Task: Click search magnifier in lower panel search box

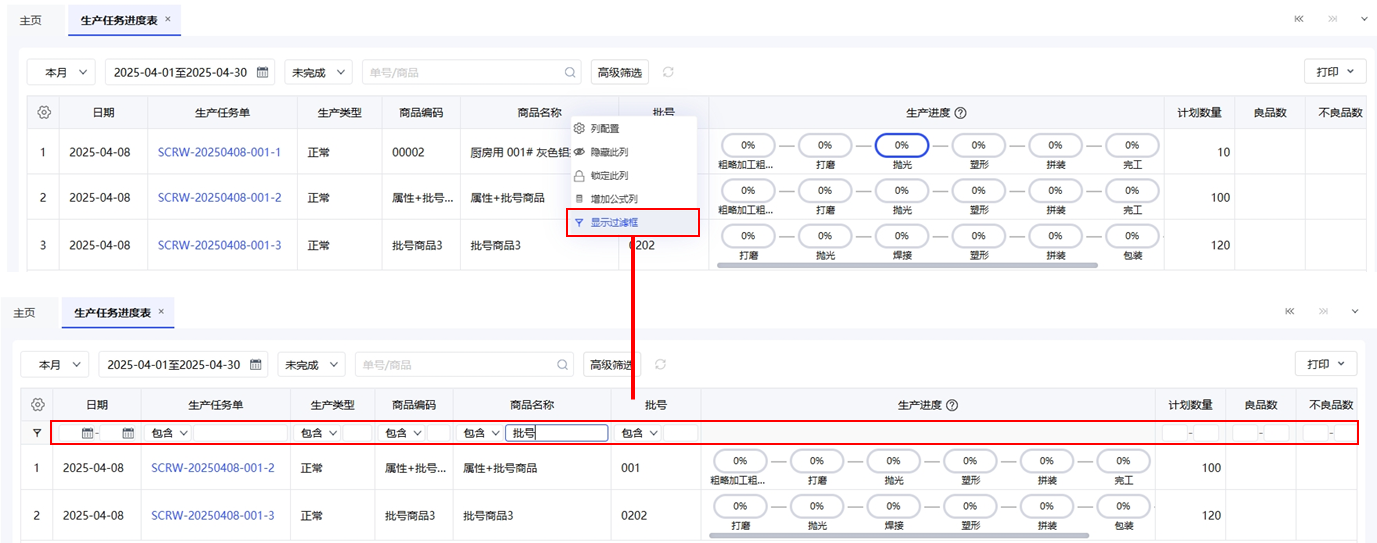Action: click(563, 364)
